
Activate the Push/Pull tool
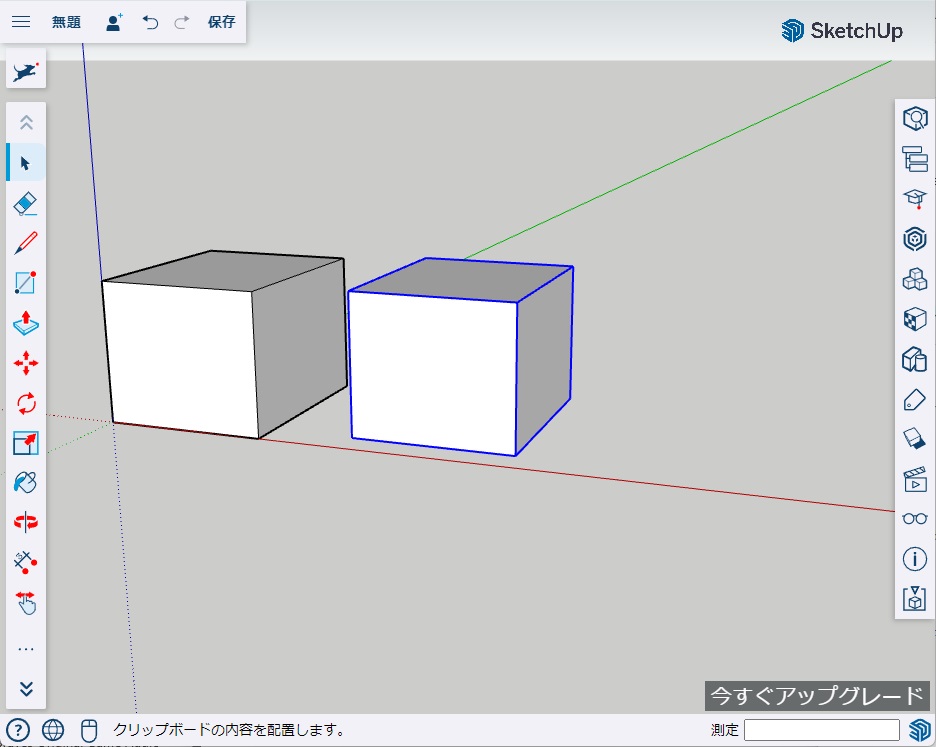click(x=26, y=323)
